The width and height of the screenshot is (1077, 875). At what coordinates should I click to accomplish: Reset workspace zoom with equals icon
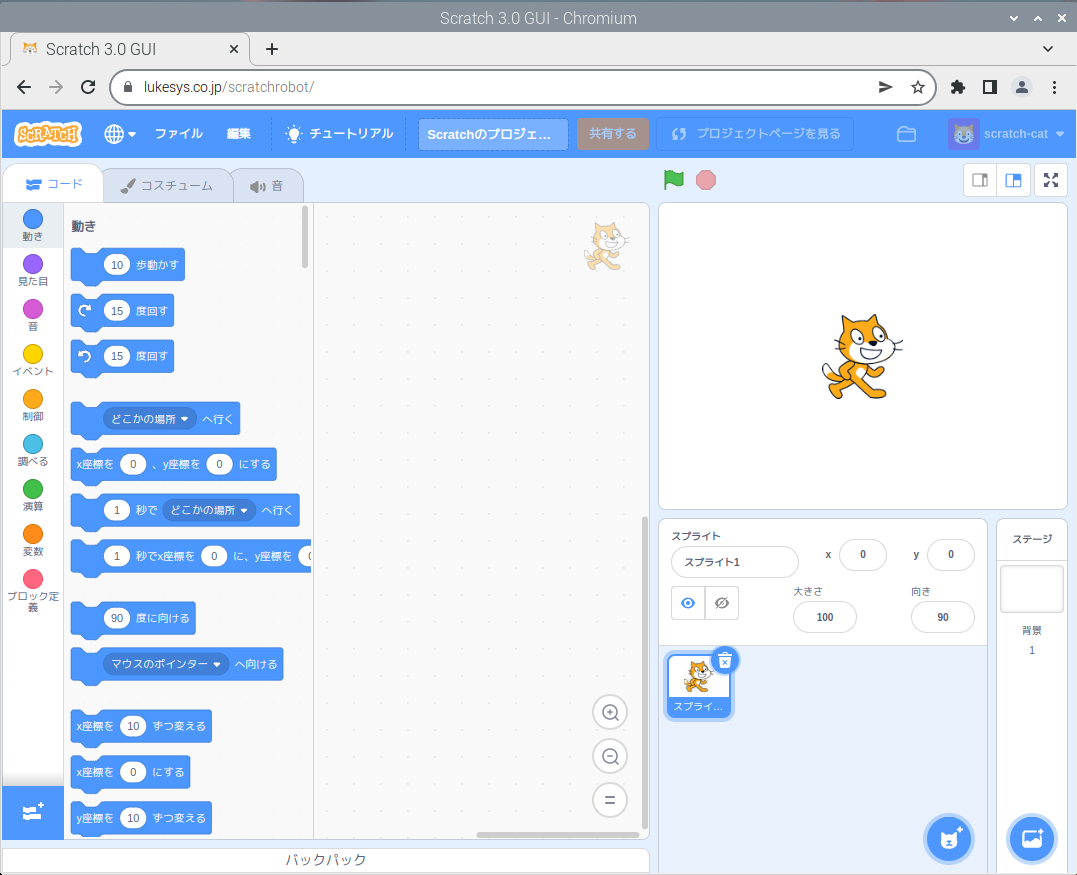[x=610, y=800]
